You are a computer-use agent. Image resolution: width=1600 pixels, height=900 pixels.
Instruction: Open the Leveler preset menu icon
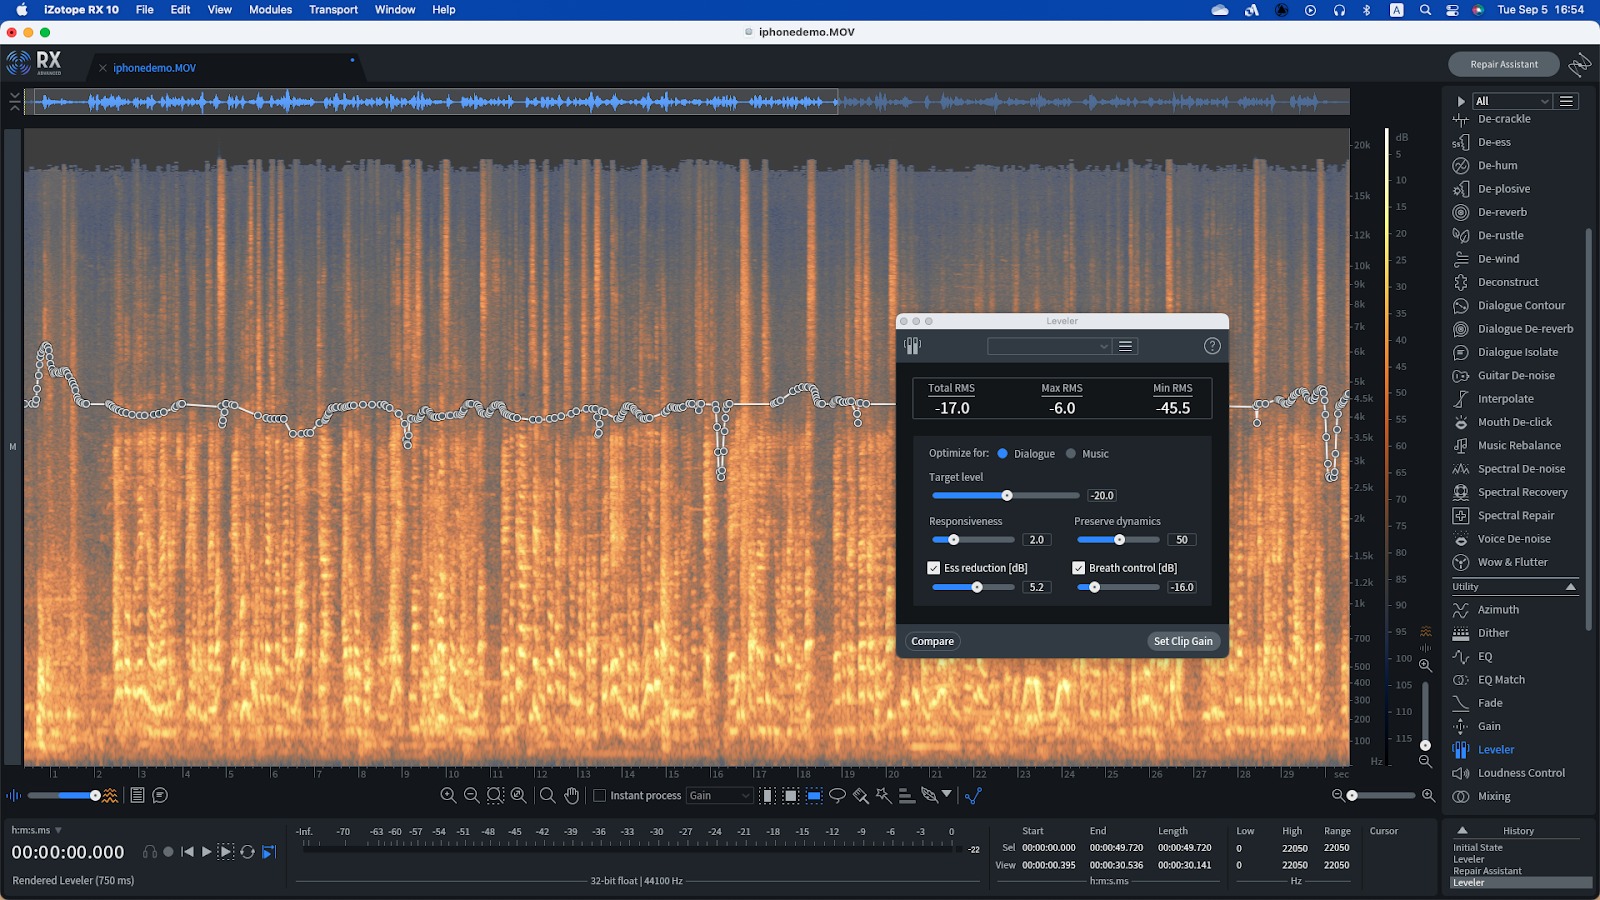tap(1126, 346)
